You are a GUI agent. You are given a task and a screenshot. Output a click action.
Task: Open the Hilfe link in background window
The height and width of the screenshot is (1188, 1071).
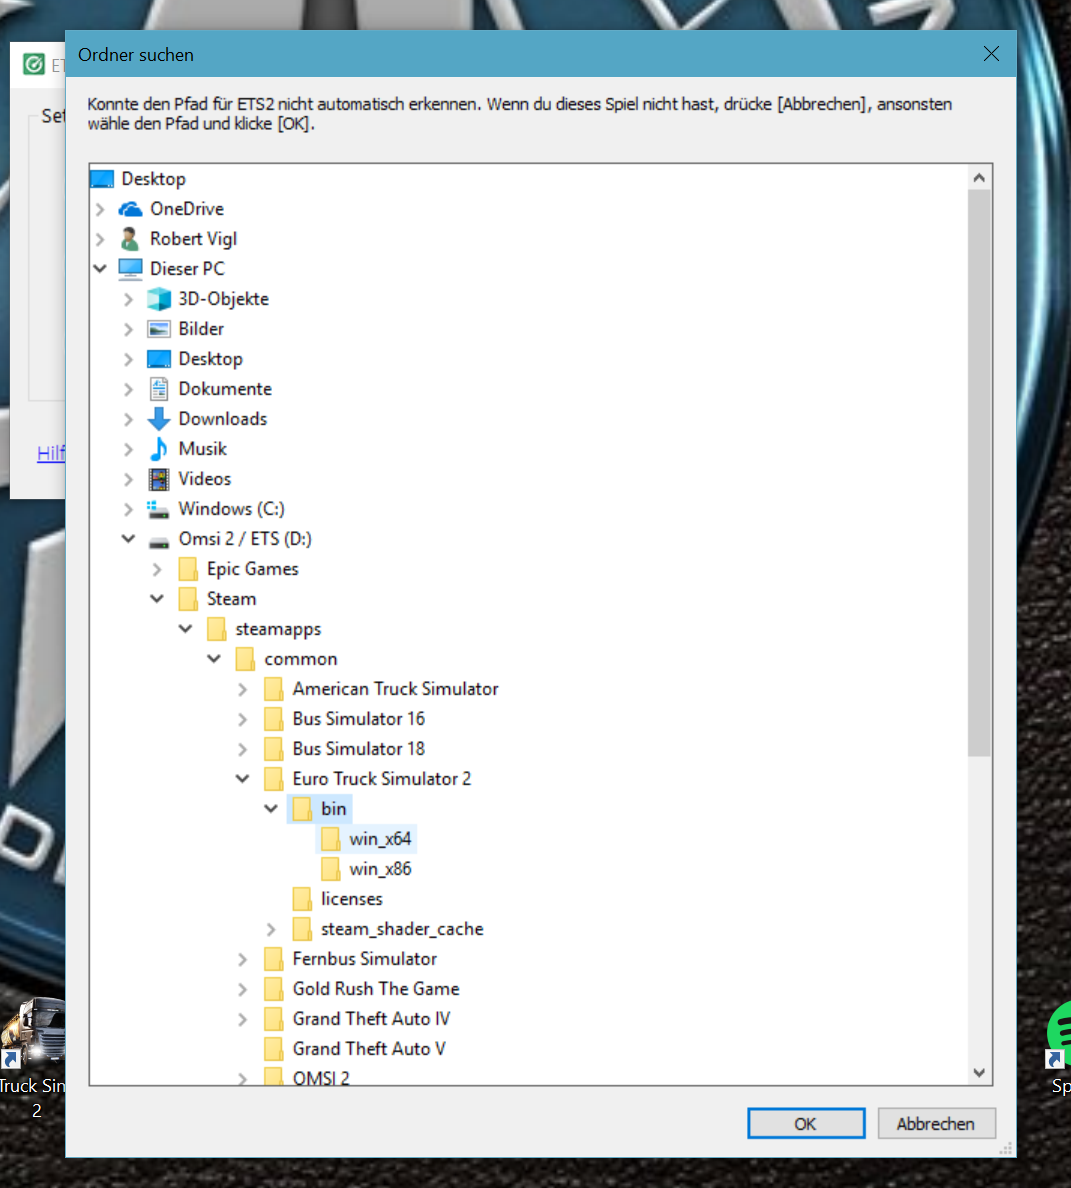pyautogui.click(x=51, y=453)
